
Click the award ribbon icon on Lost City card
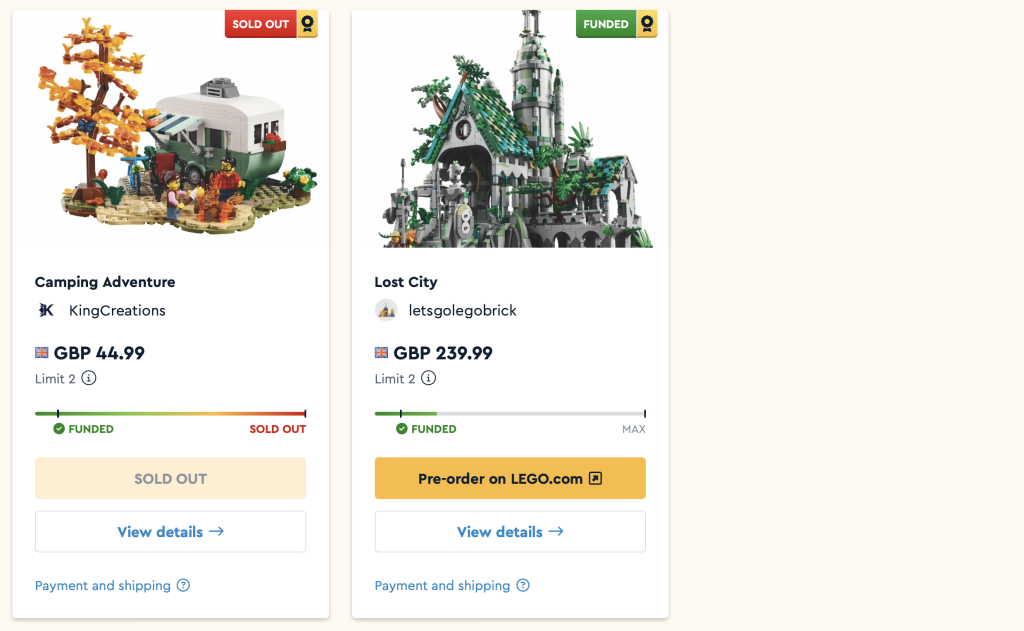648,25
